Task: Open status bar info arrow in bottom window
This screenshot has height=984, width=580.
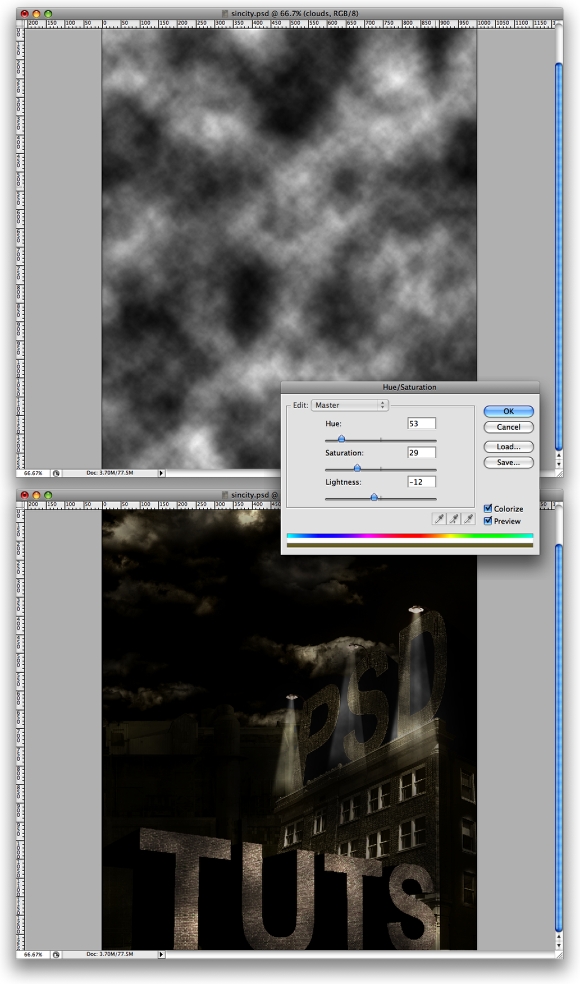Action: pos(161,955)
